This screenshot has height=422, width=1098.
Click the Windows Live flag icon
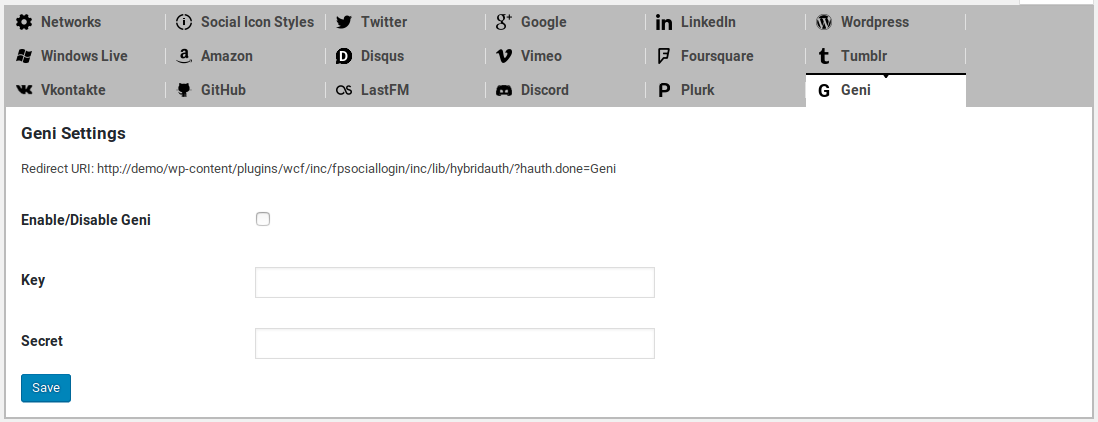[x=25, y=56]
